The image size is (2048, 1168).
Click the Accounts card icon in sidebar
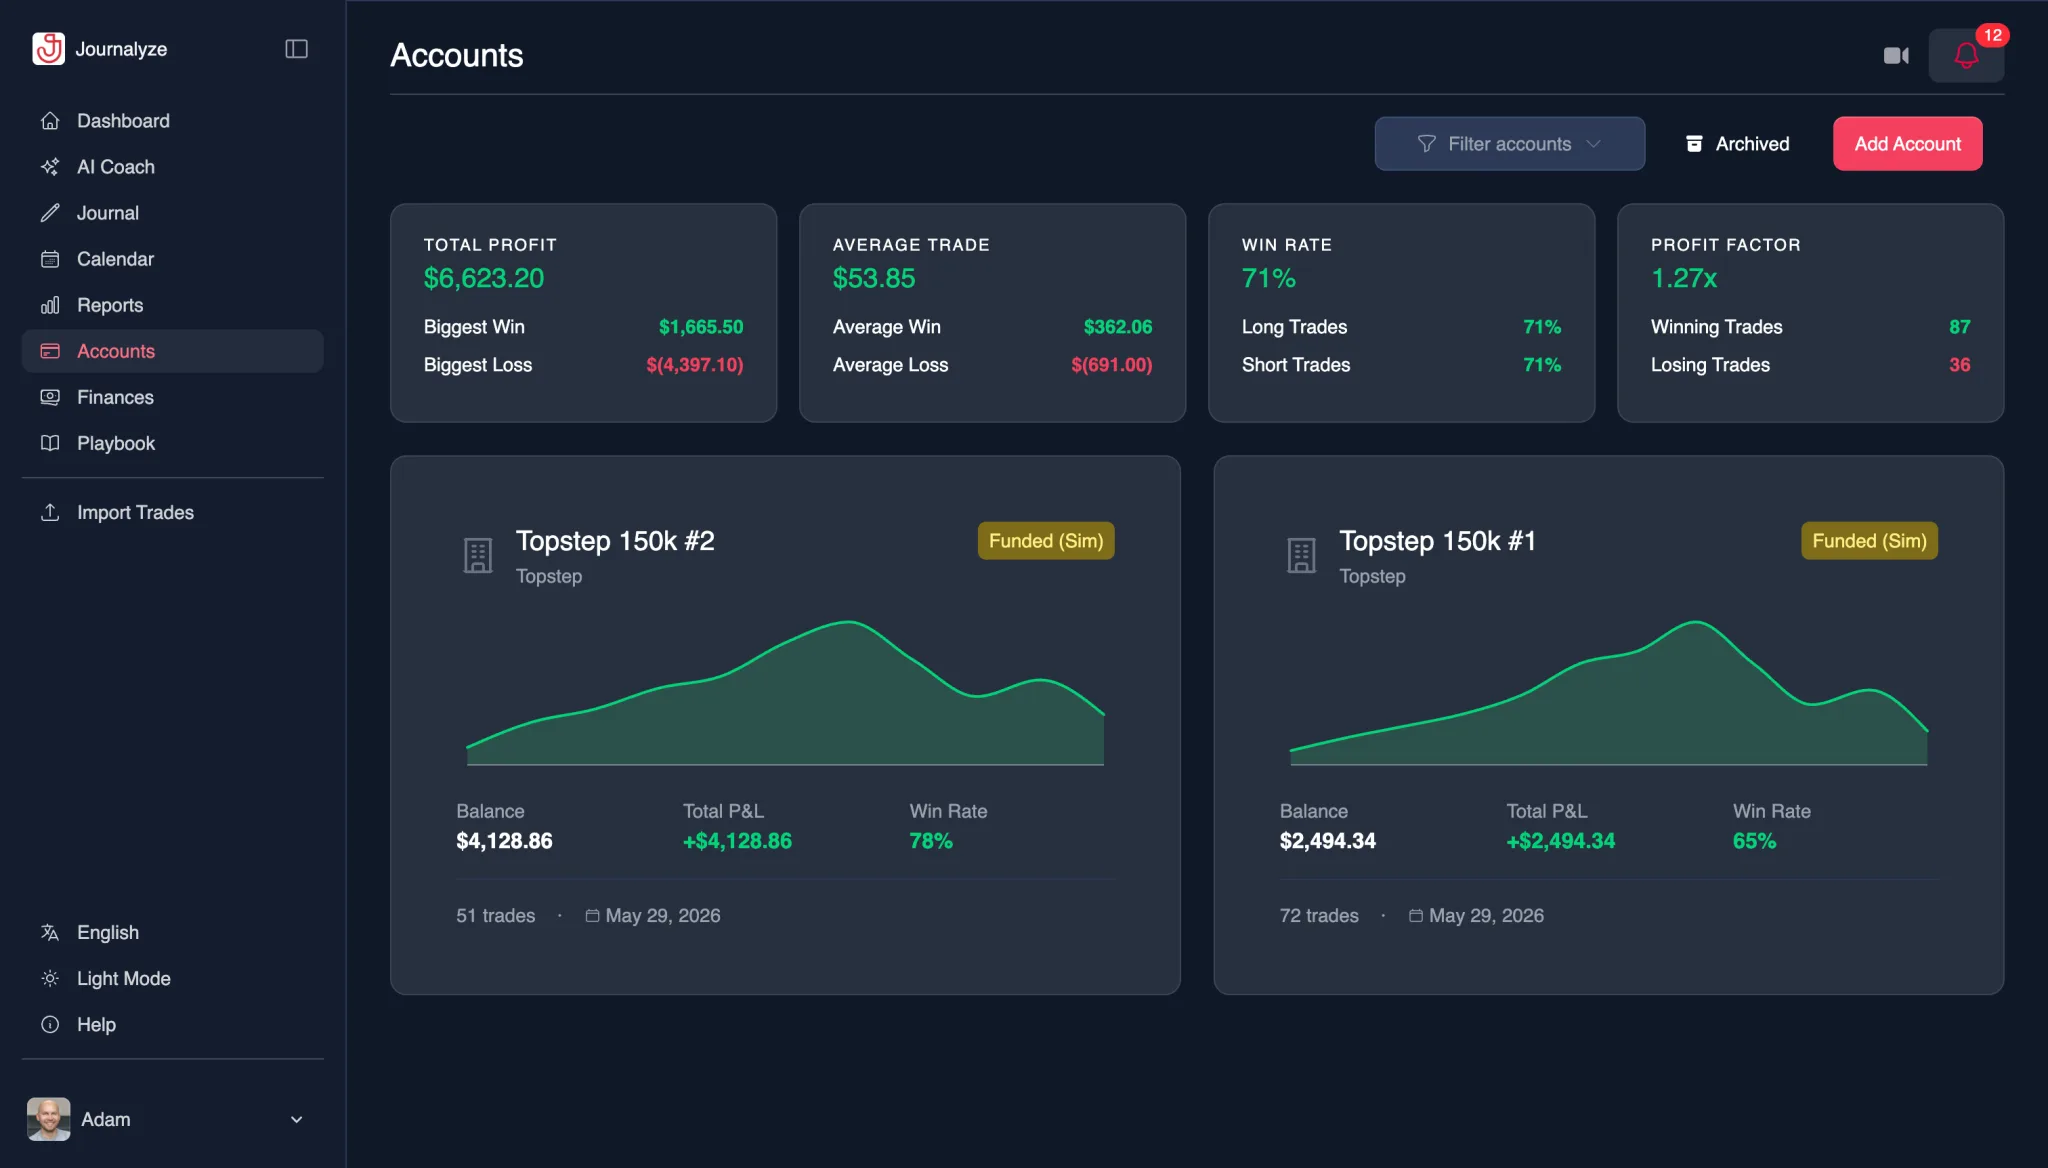click(x=50, y=351)
